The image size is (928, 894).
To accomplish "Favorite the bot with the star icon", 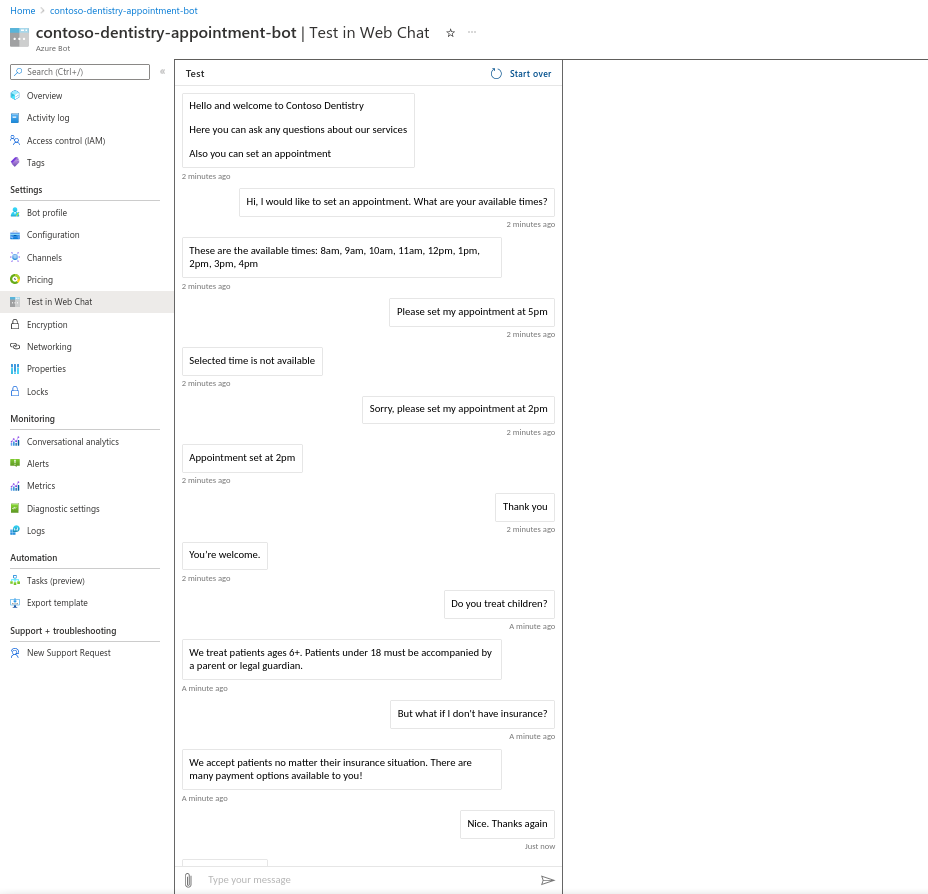I will pyautogui.click(x=450, y=33).
